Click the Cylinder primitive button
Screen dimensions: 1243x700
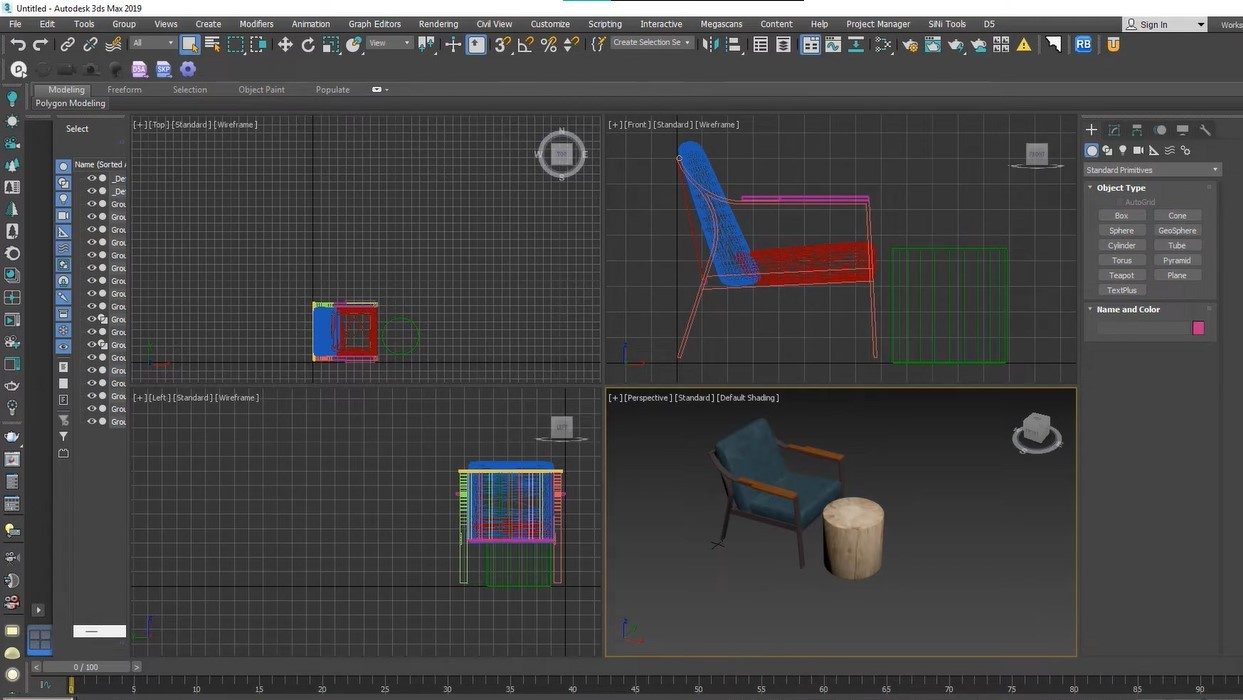click(x=1121, y=246)
